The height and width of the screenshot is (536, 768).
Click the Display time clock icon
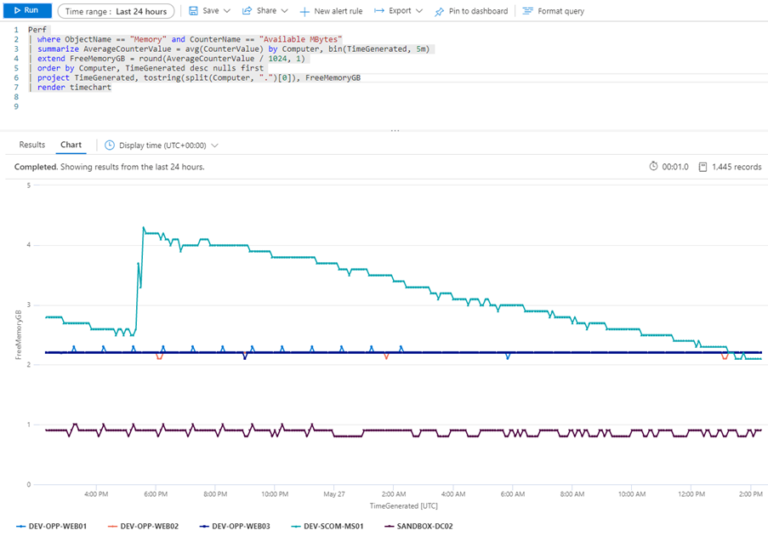(x=110, y=145)
